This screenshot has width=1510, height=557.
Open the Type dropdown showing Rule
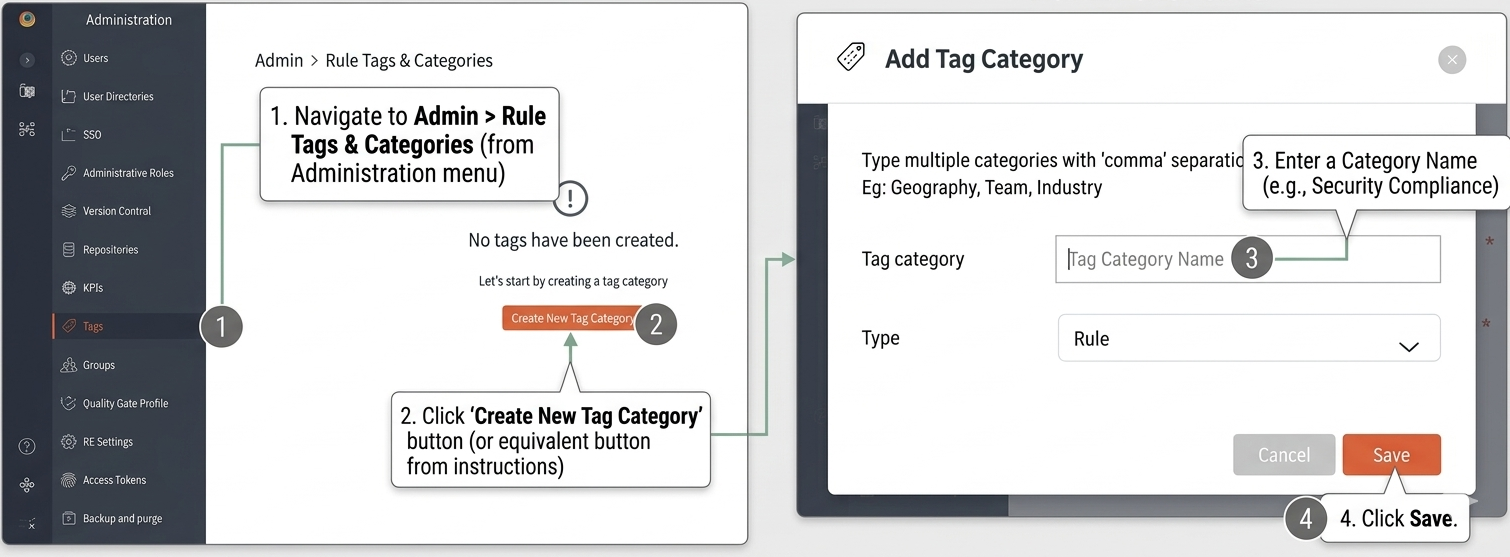(x=1248, y=339)
